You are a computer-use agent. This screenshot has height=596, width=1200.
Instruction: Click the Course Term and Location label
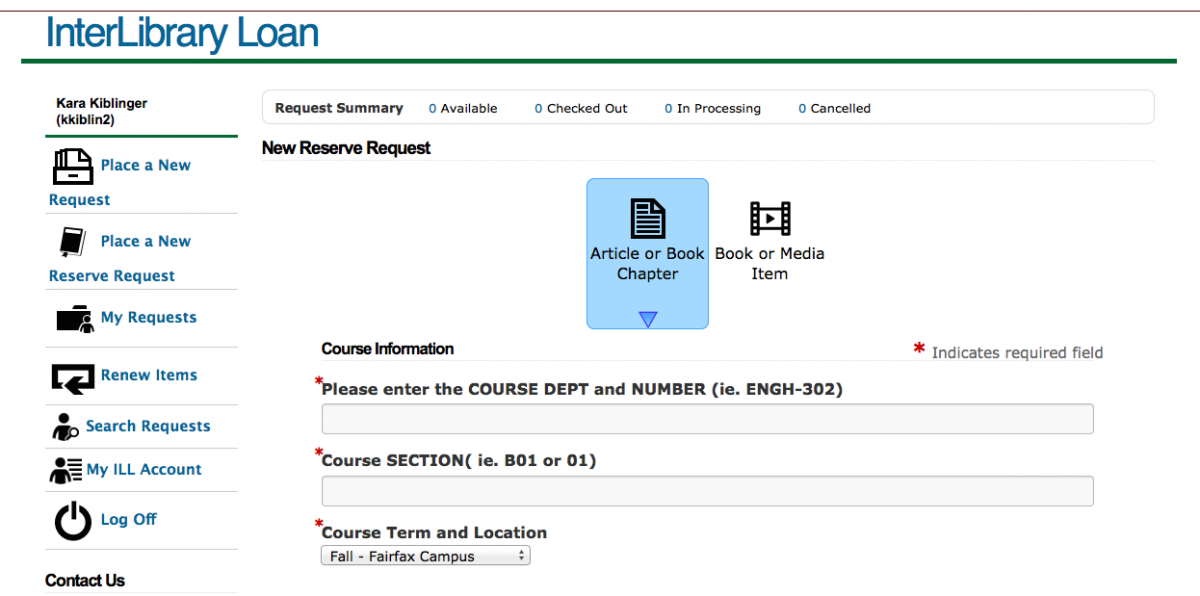coord(434,533)
